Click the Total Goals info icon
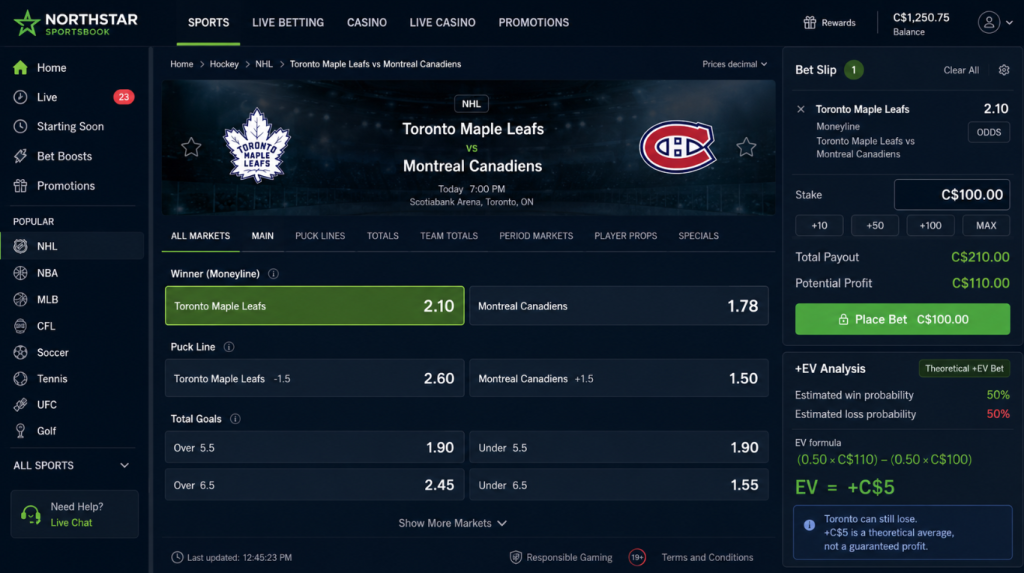The height and width of the screenshot is (573, 1024). point(235,419)
